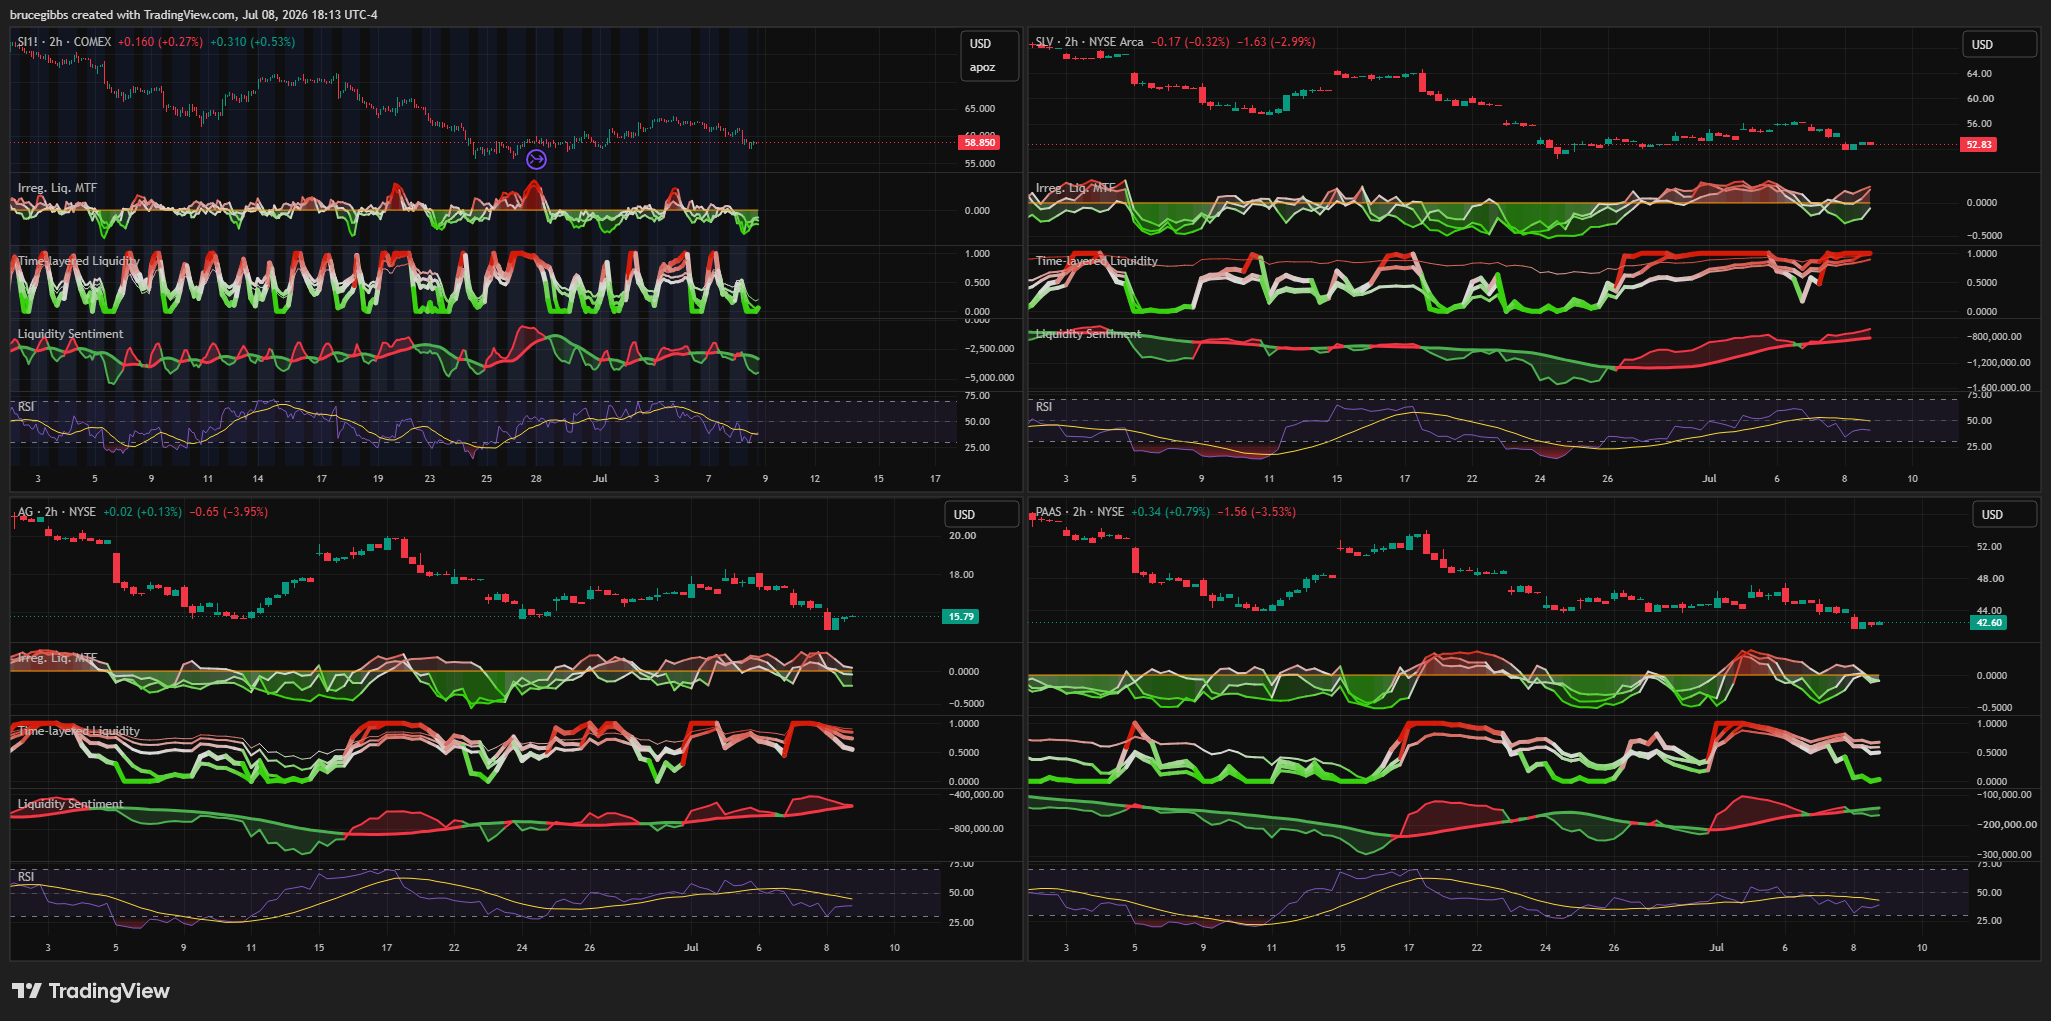Select Irreg. Liq. MTF label in SLV chart
This screenshot has height=1021, width=2051.
coord(1075,188)
